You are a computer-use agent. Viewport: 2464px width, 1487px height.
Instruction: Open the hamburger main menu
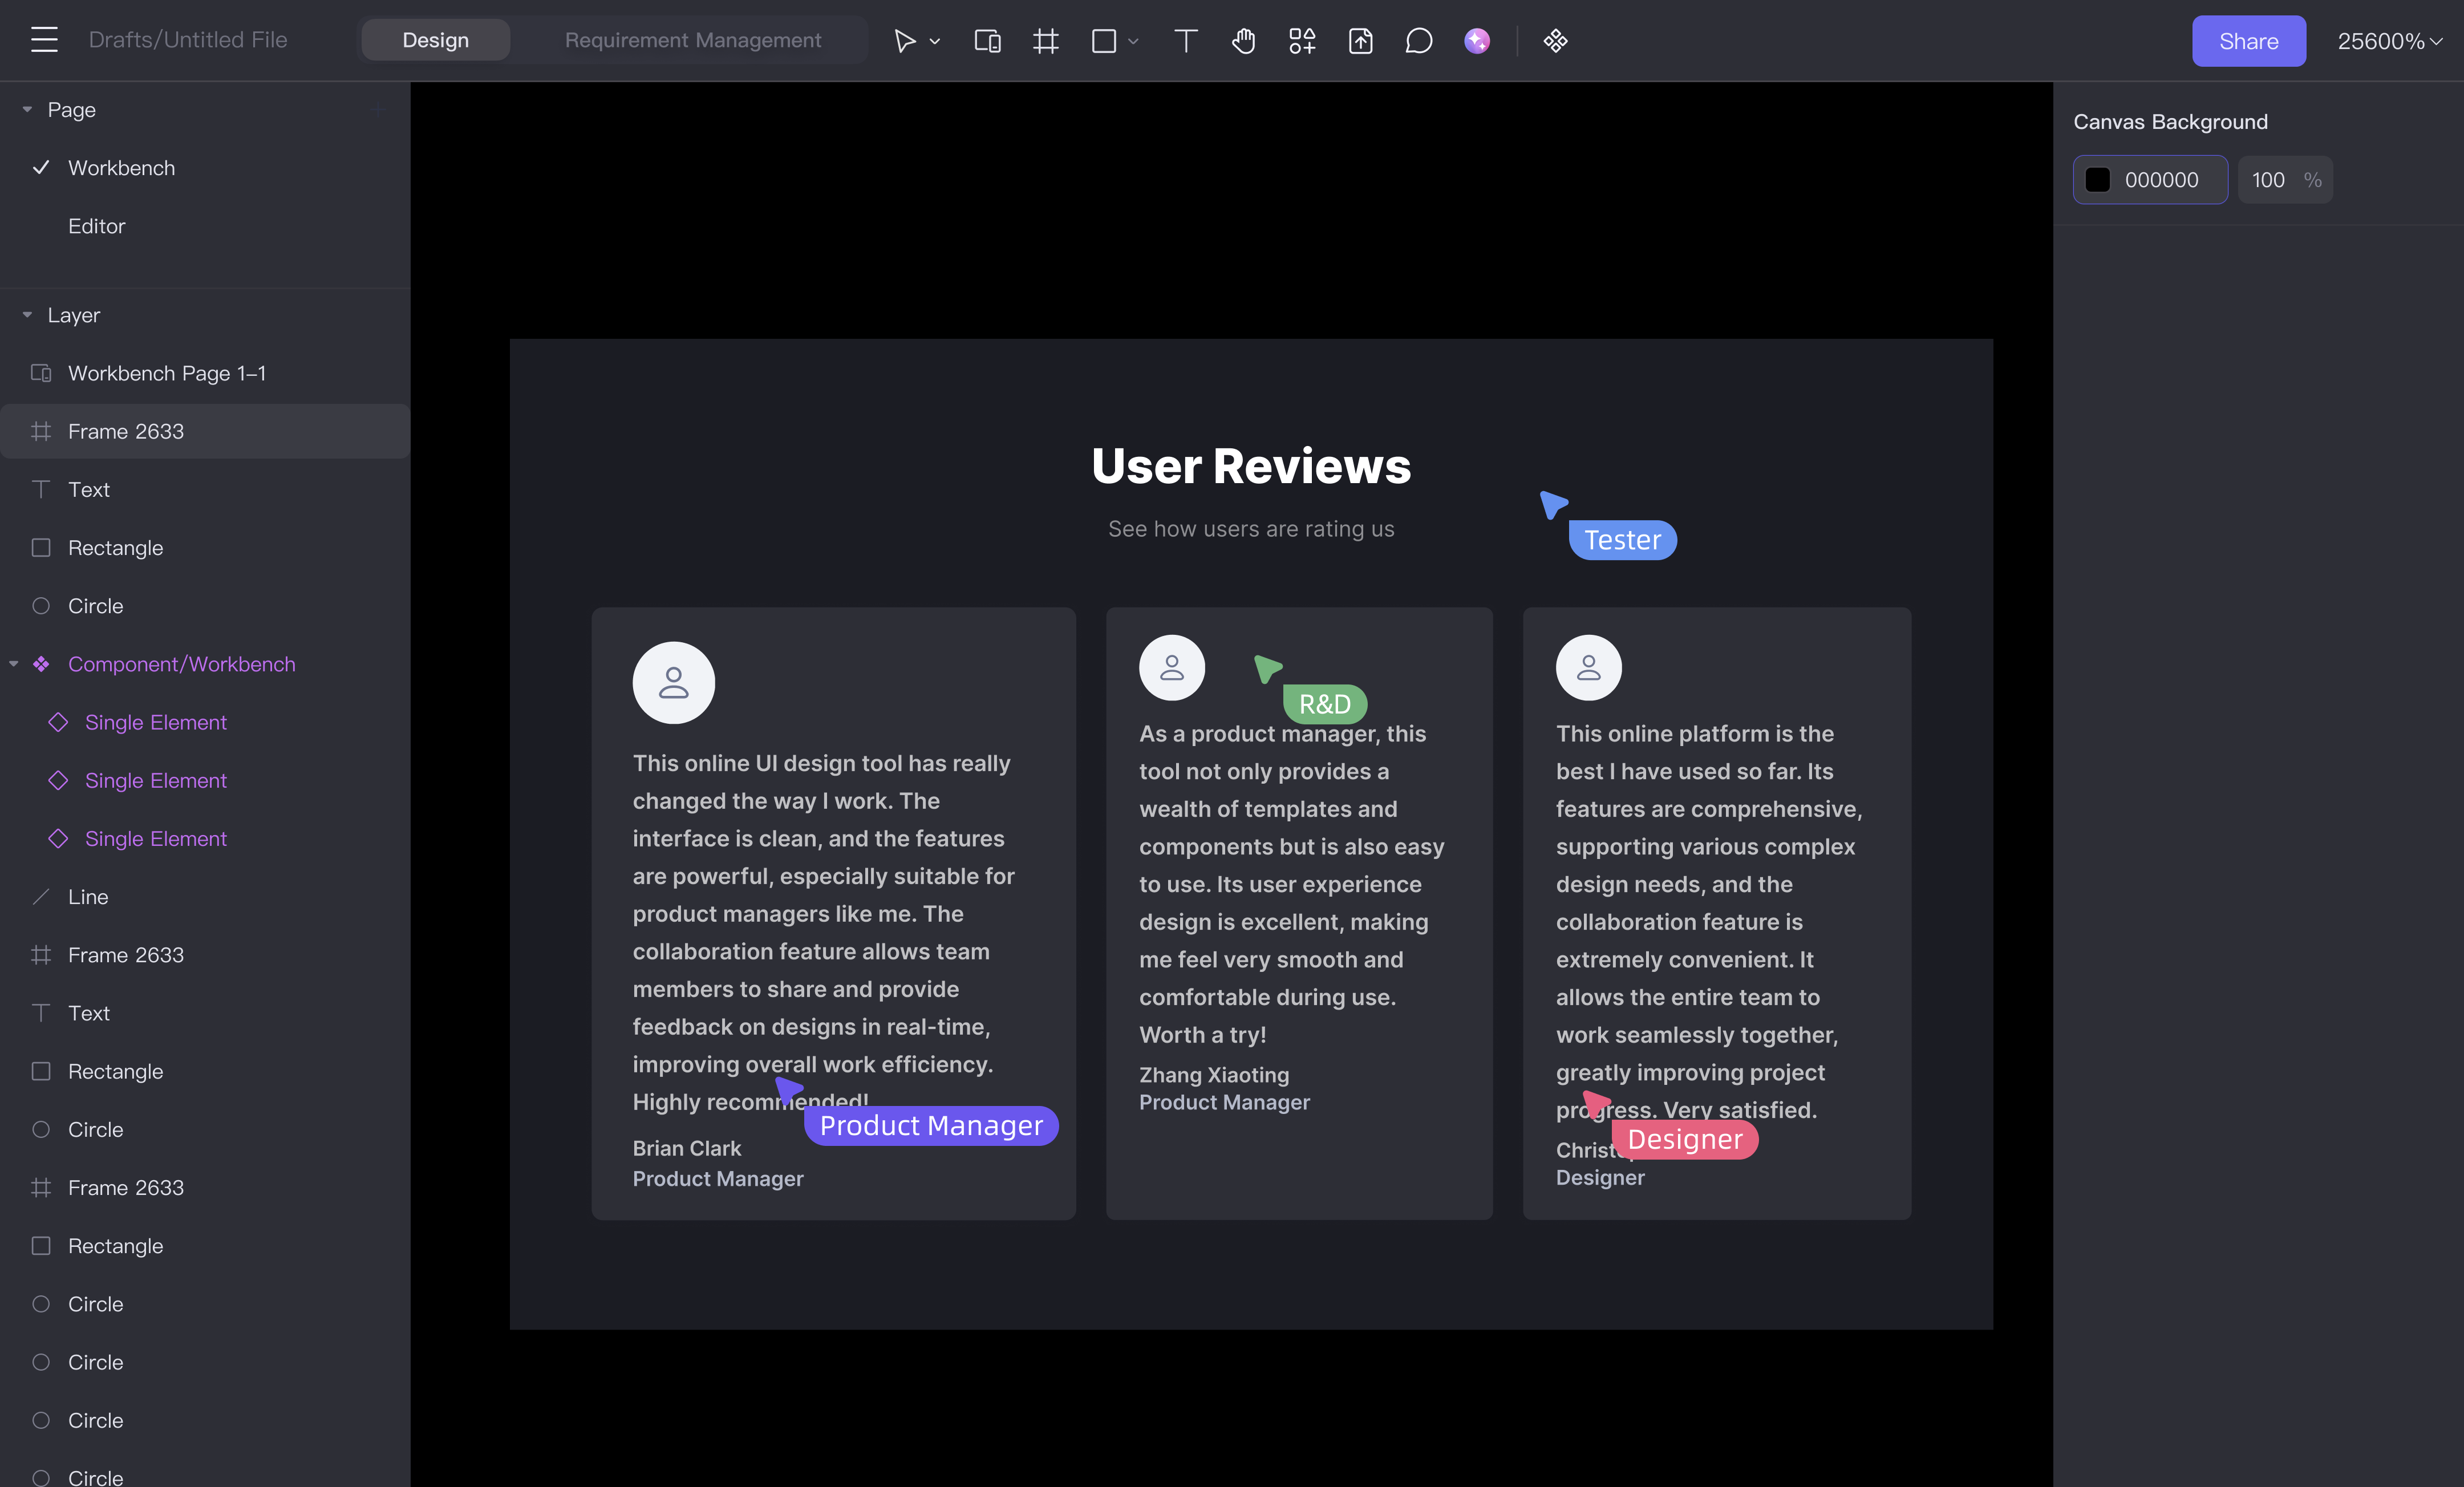[x=44, y=40]
